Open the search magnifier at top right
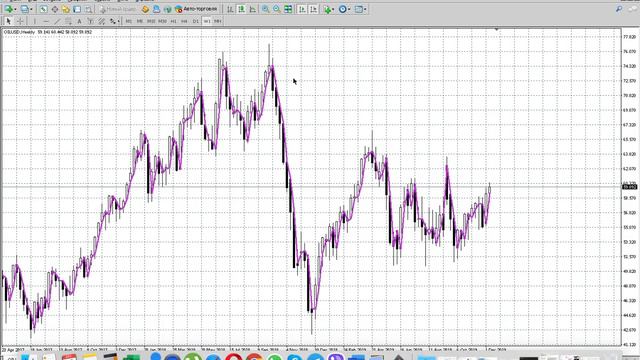 tap(619, 9)
